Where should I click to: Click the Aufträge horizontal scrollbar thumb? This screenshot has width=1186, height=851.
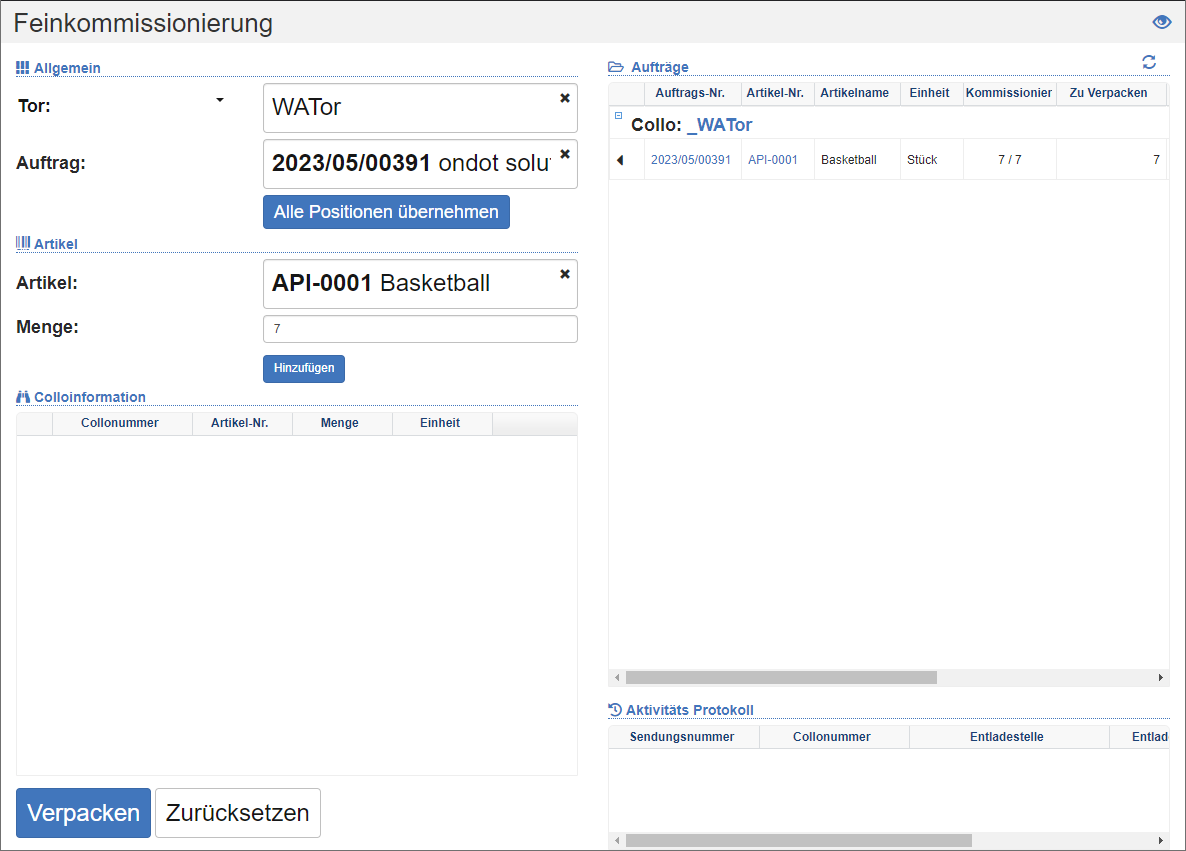click(780, 677)
